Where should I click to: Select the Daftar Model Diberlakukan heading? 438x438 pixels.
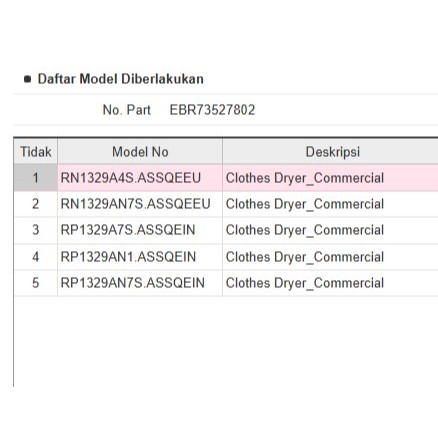(x=120, y=79)
